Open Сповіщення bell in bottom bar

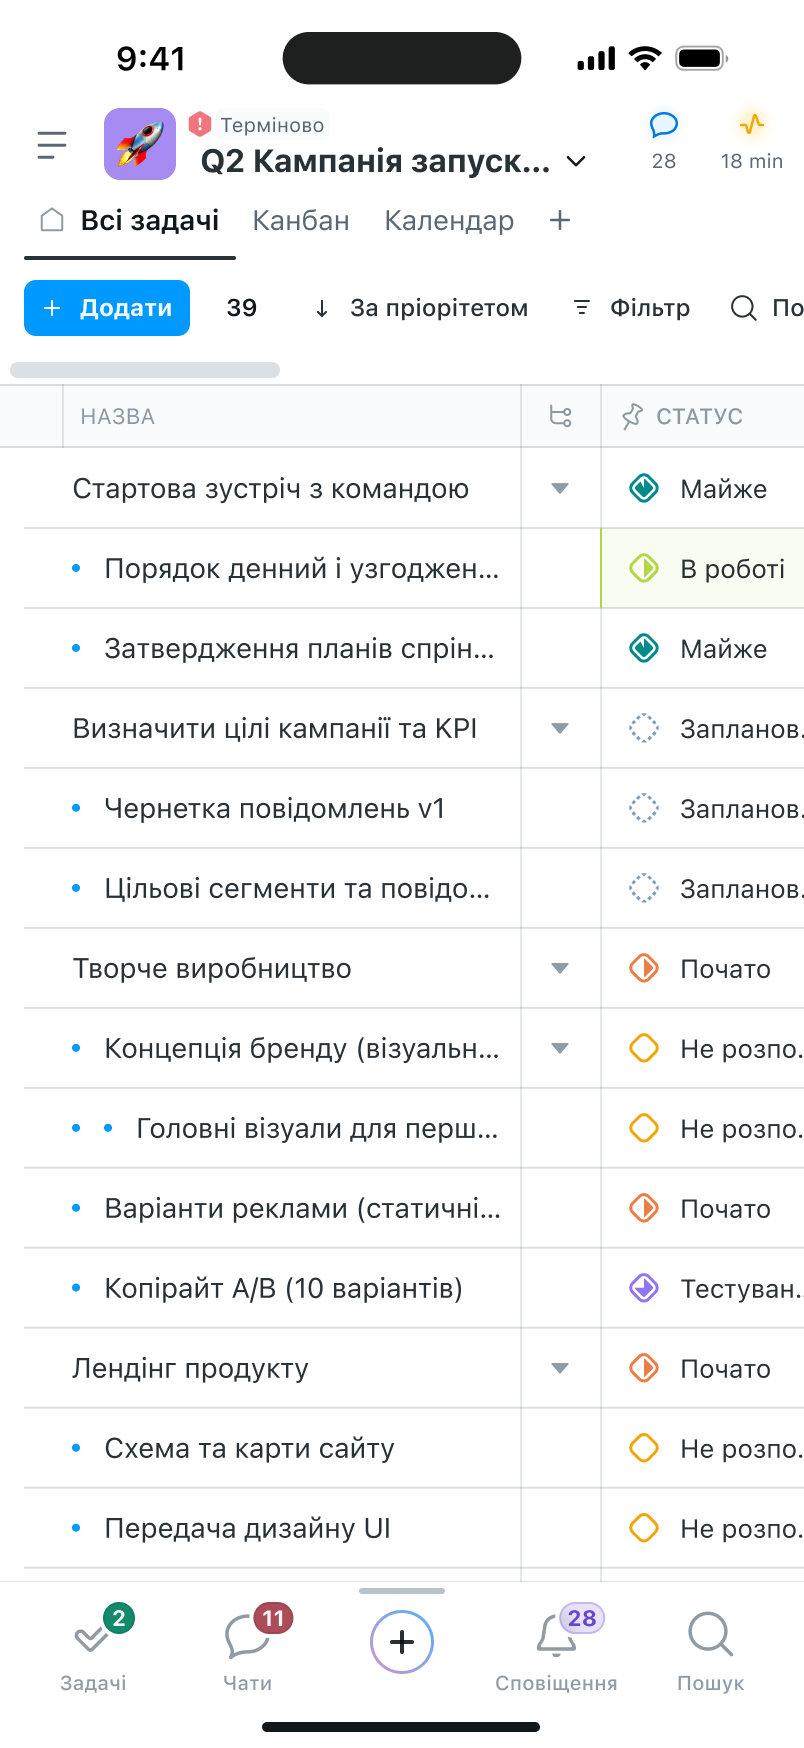[x=556, y=1650]
